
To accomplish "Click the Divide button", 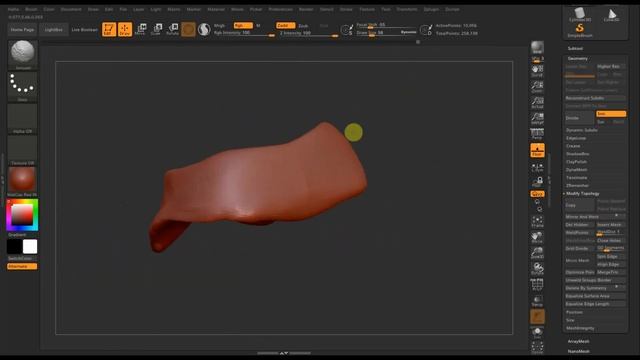I will click(x=579, y=118).
